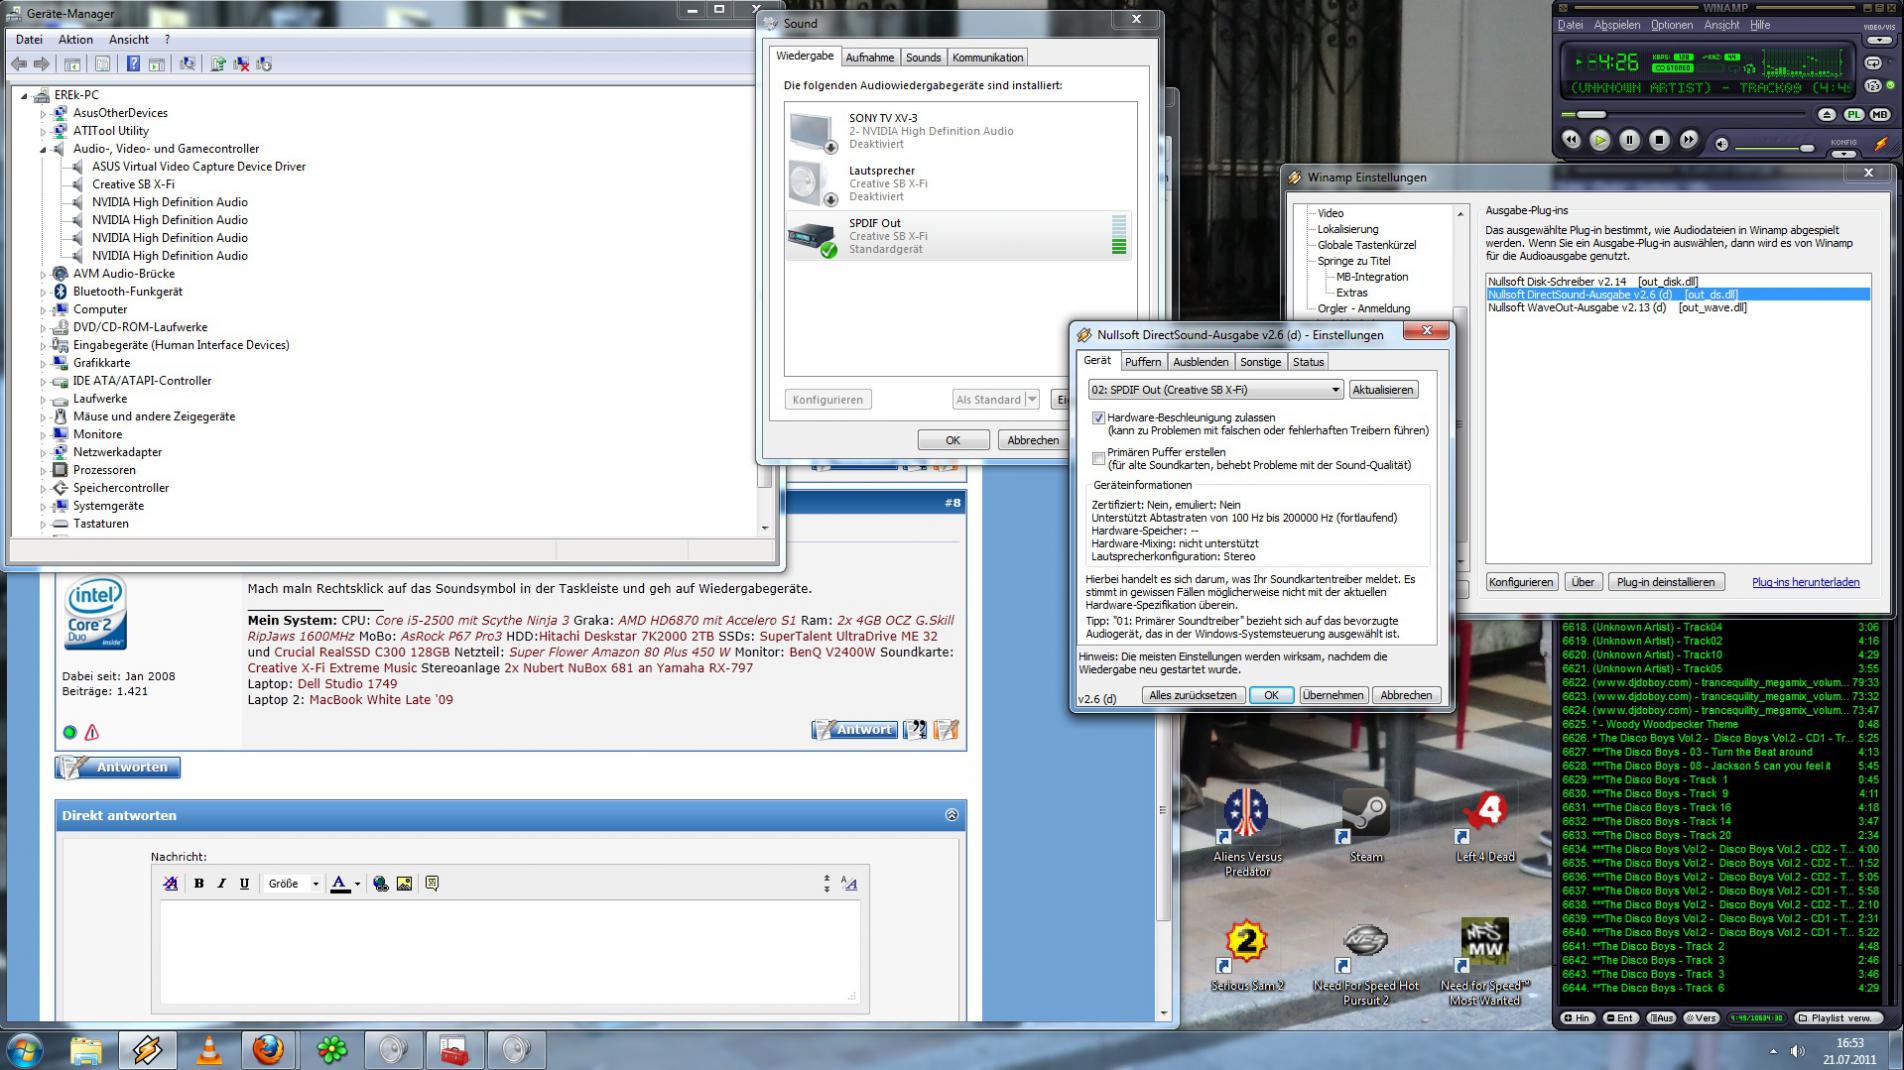Open the SPDIF Out device dropdown
This screenshot has width=1904, height=1070.
[x=1215, y=390]
